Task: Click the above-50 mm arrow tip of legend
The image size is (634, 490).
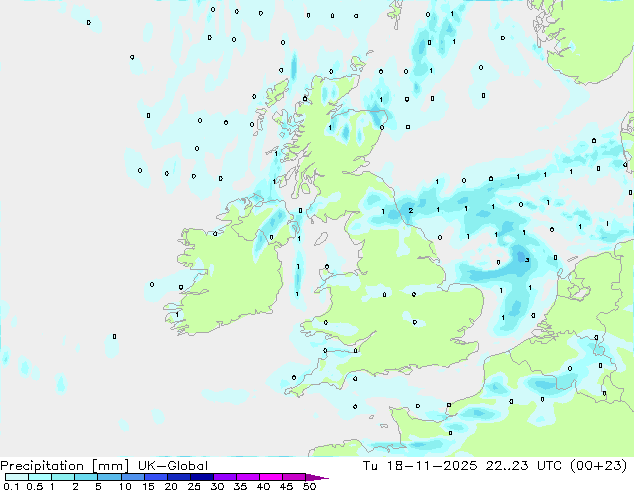Action: (x=317, y=477)
